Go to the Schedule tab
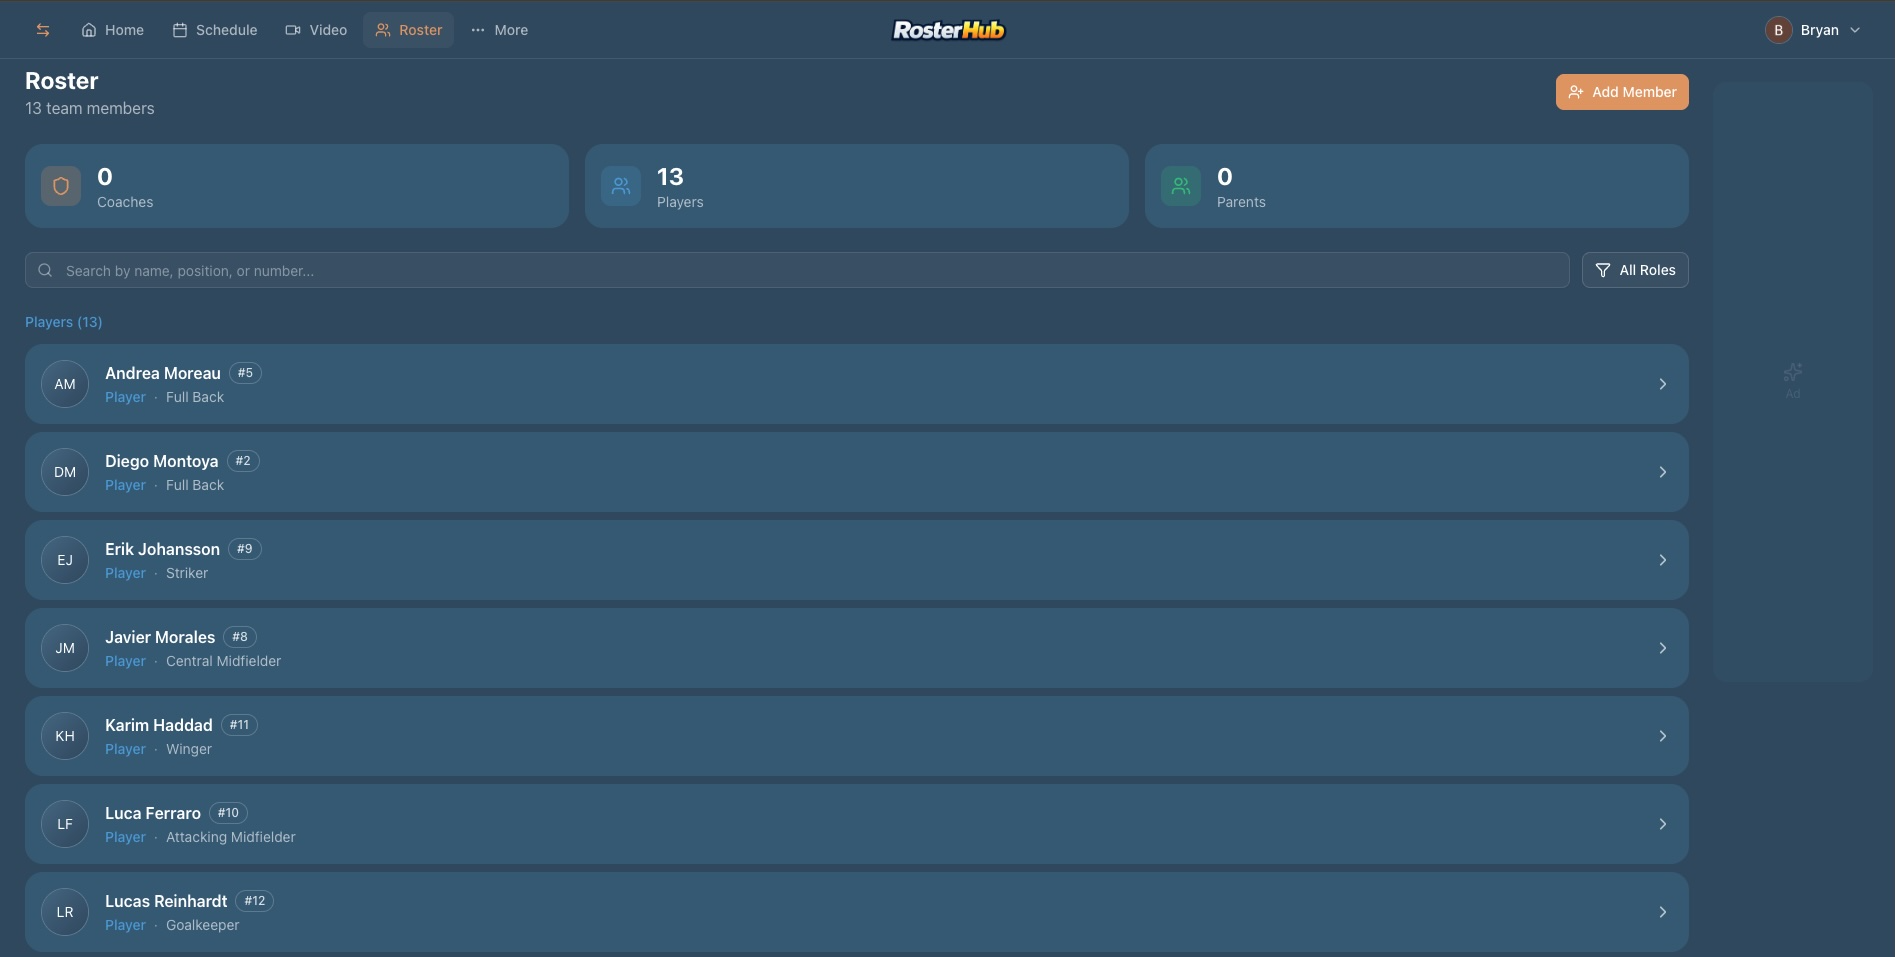The width and height of the screenshot is (1895, 957). click(215, 30)
